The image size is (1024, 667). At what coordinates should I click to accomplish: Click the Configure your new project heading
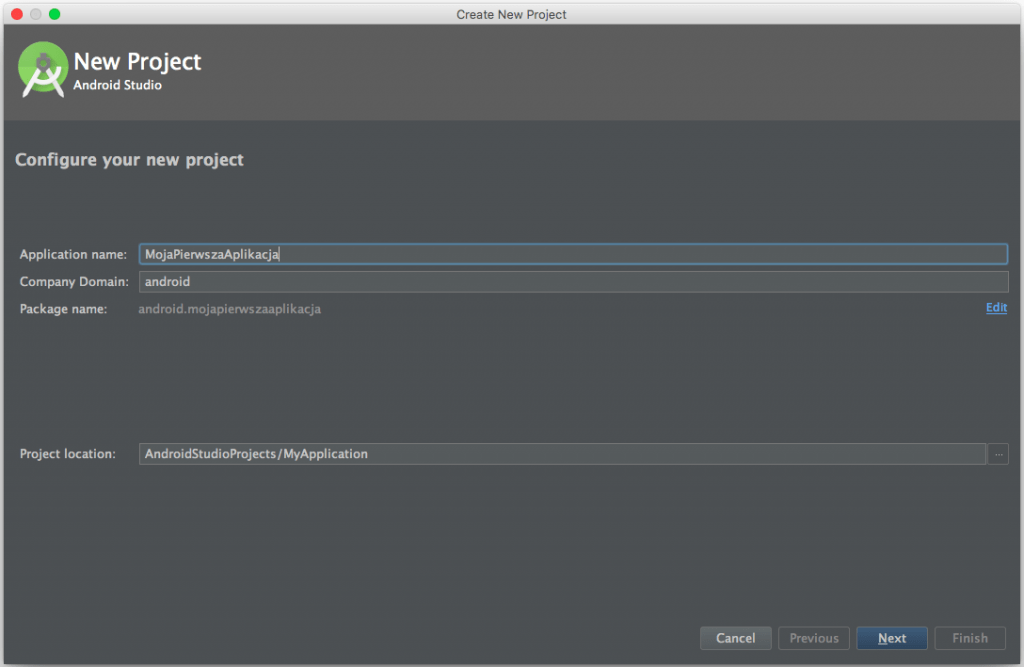(129, 159)
